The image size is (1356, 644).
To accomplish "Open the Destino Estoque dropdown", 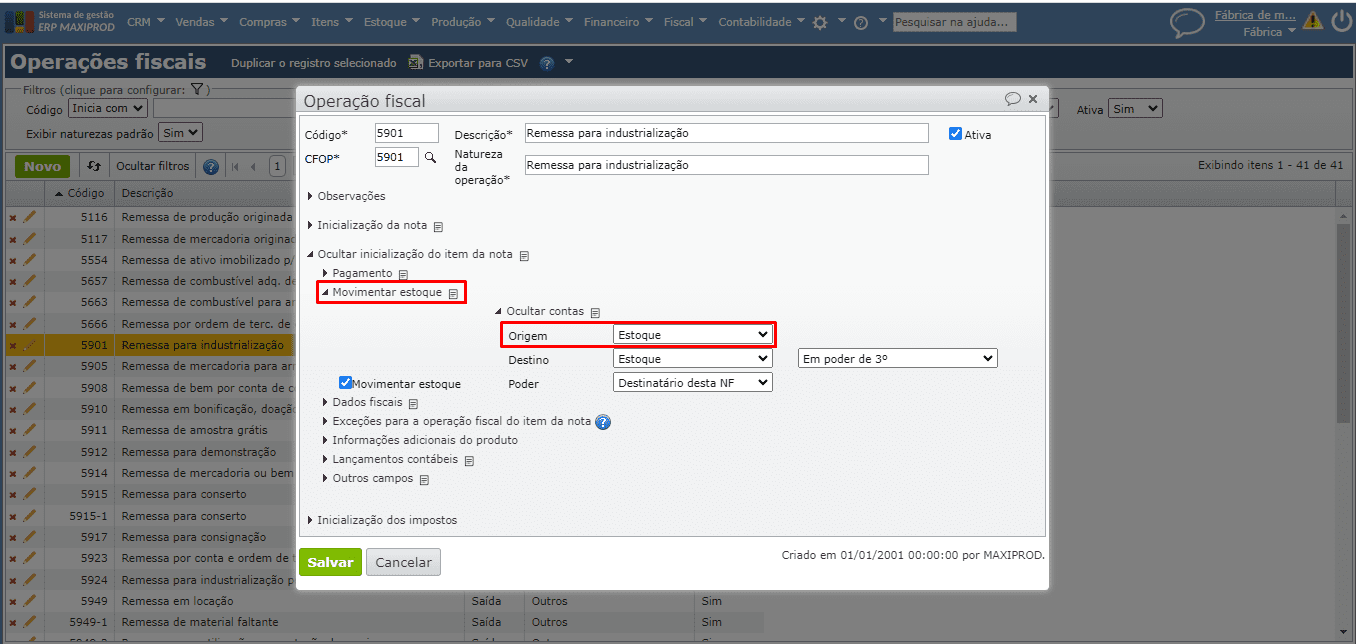I will coord(692,358).
